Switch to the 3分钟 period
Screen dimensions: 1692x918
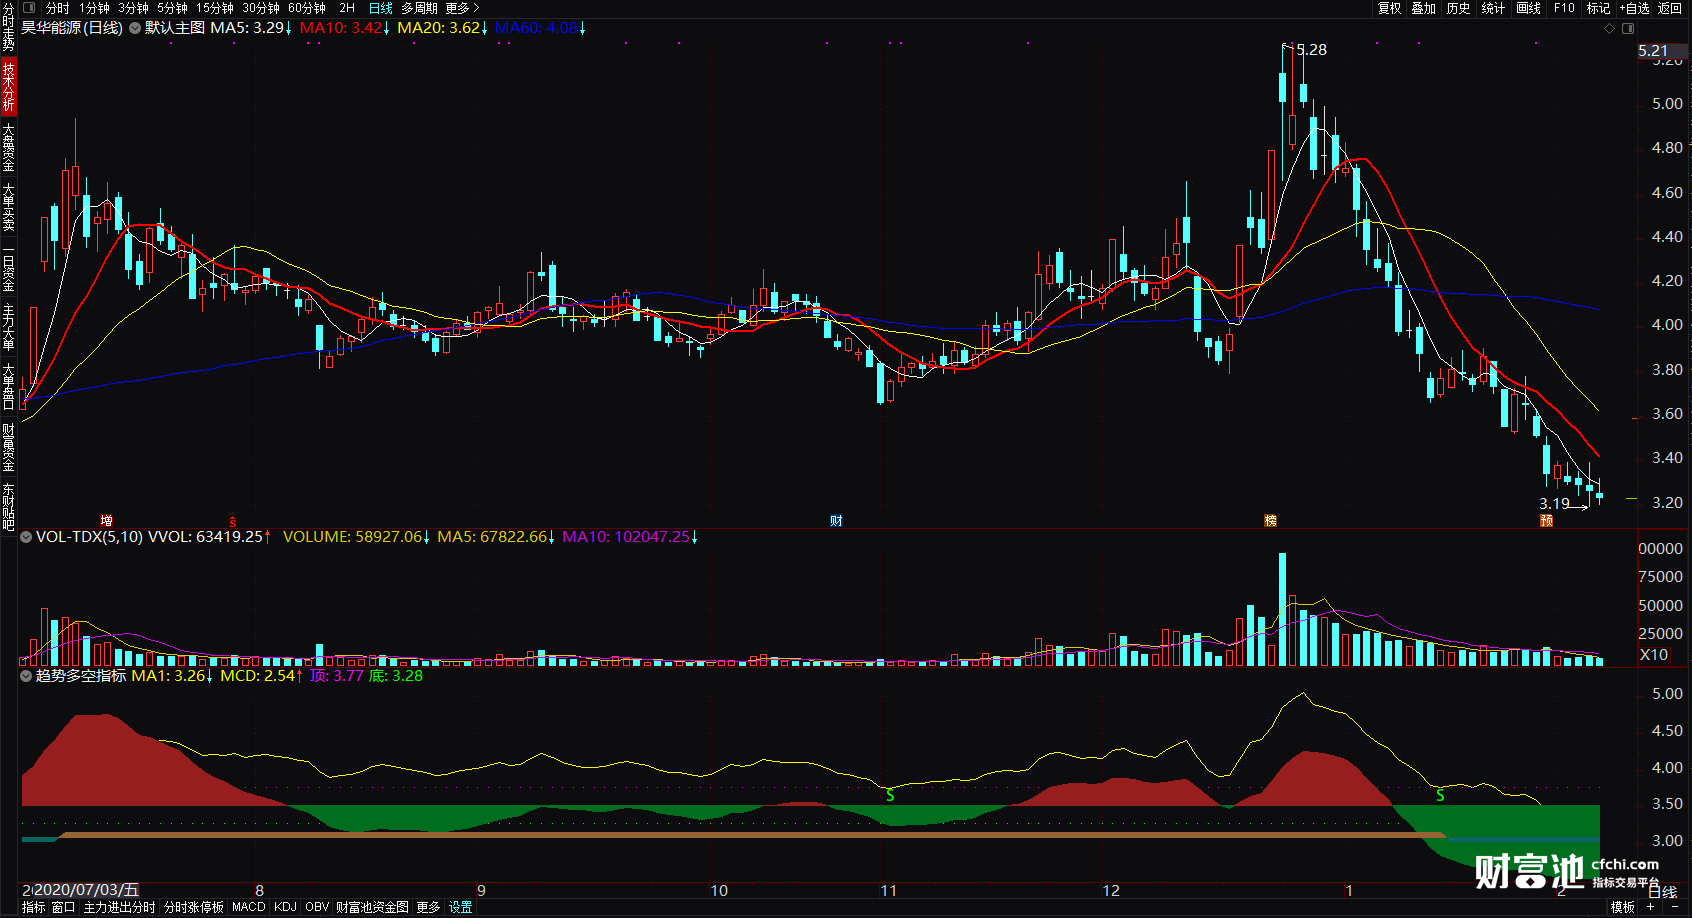click(x=134, y=8)
